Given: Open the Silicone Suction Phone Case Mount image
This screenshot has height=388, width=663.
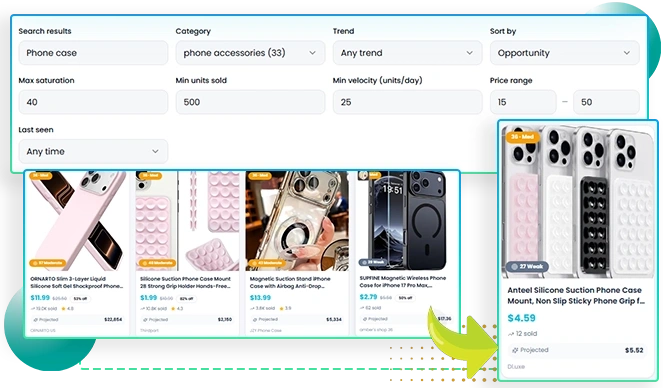Looking at the screenshot, I should tap(187, 221).
